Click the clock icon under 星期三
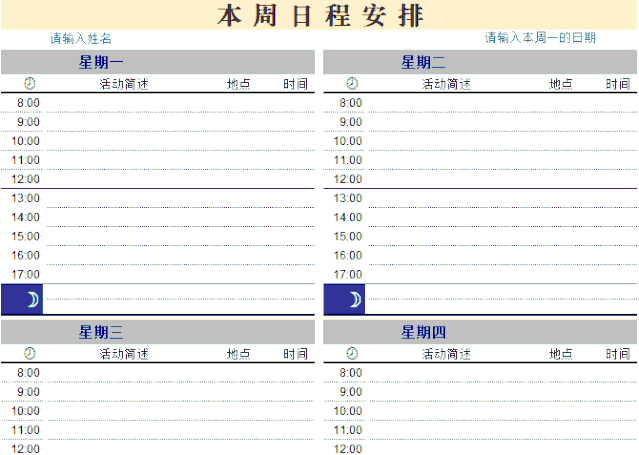This screenshot has width=639, height=455. pos(29,353)
